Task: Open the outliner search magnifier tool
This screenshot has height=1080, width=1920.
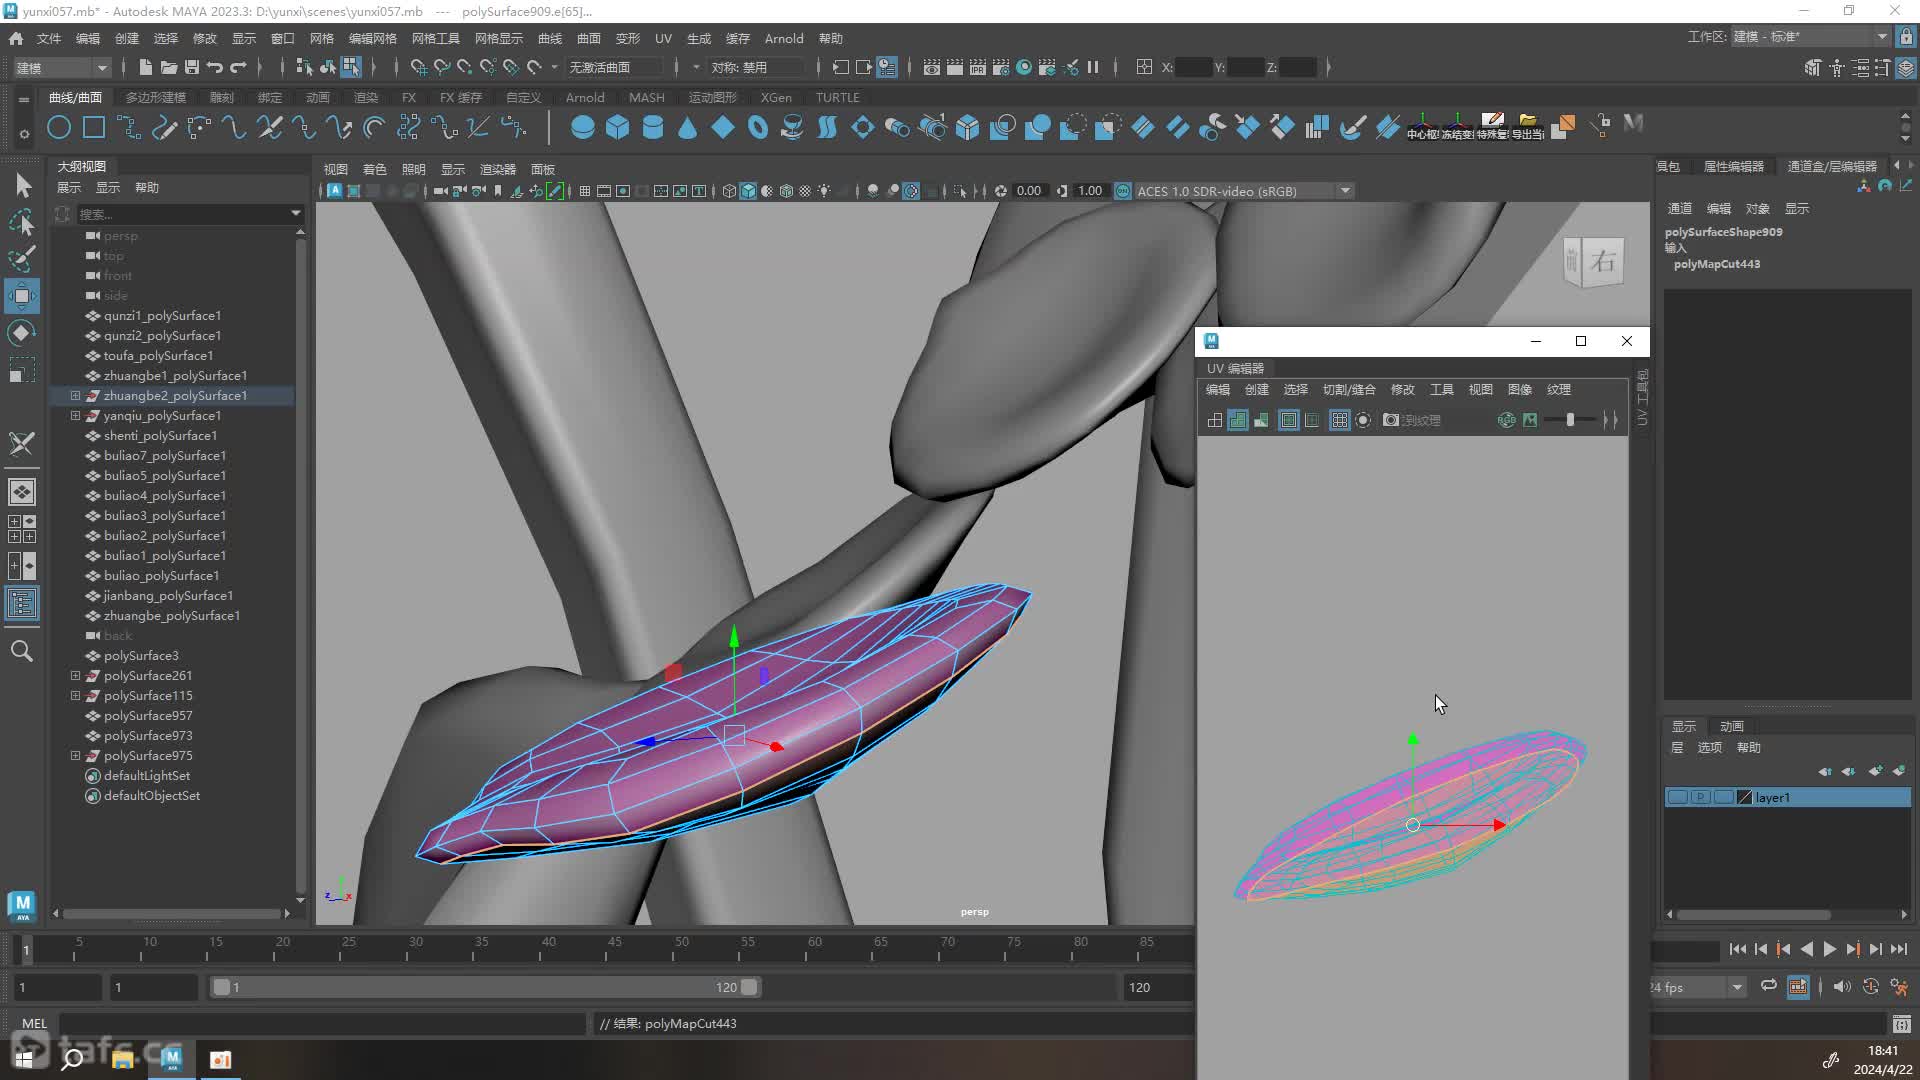Action: (22, 651)
